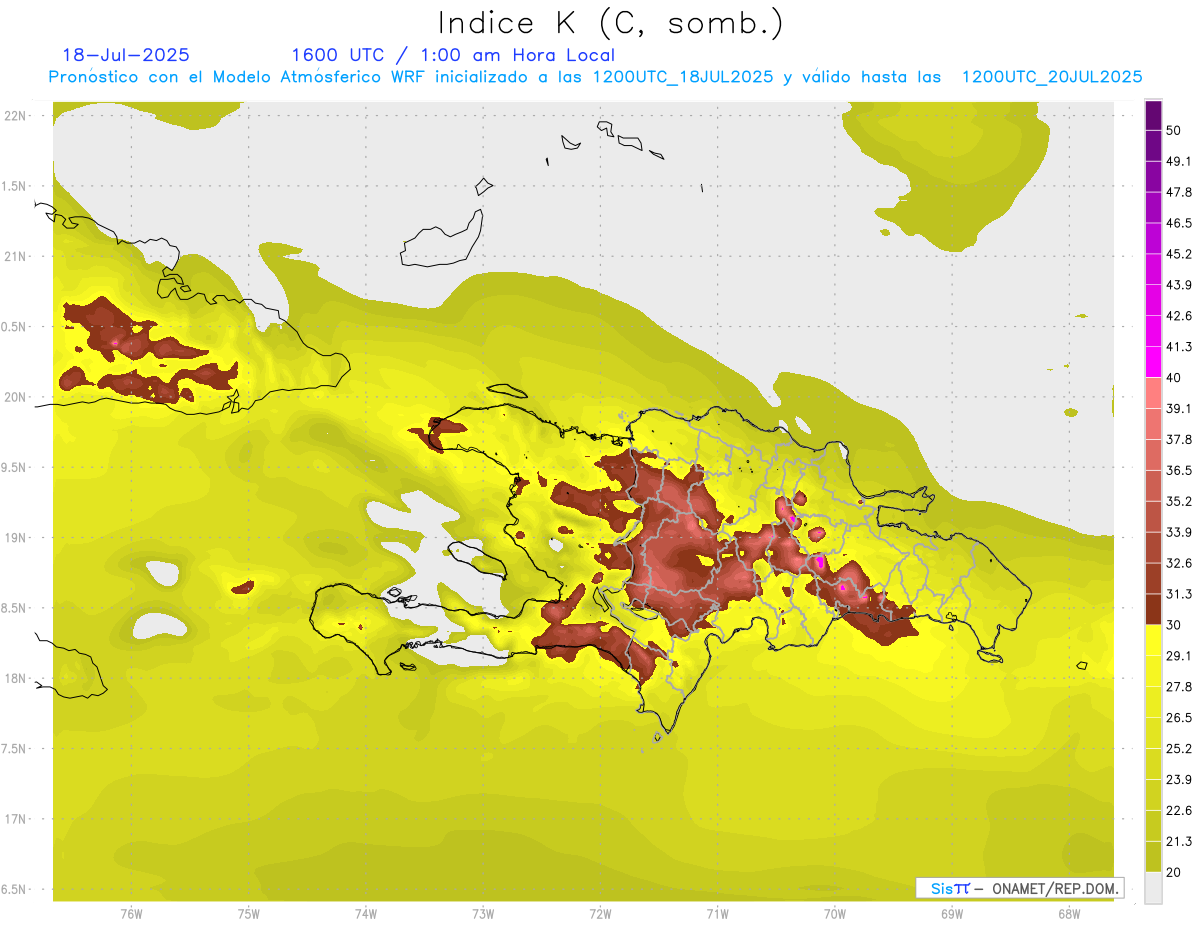Screen dimensions: 1200x927
Task: Click the "72W" longitude label
Action: coord(600,913)
